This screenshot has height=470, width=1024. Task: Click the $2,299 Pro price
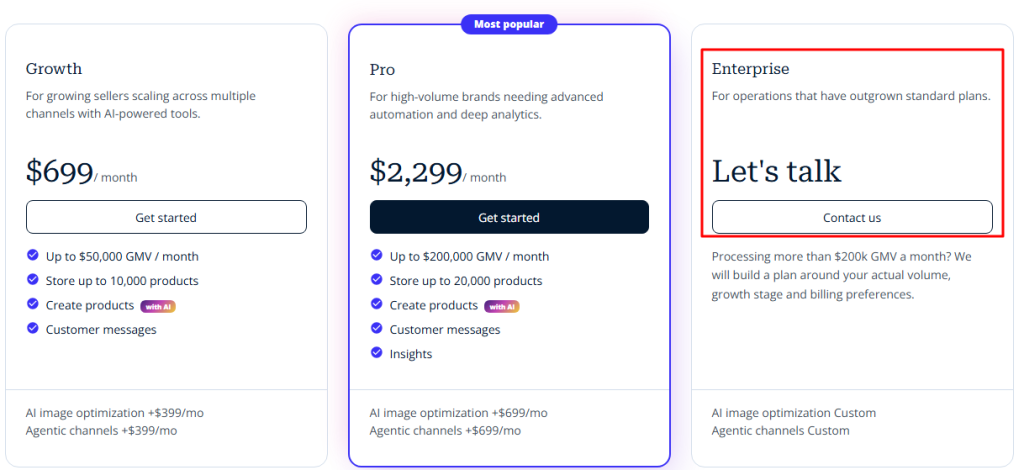416,172
